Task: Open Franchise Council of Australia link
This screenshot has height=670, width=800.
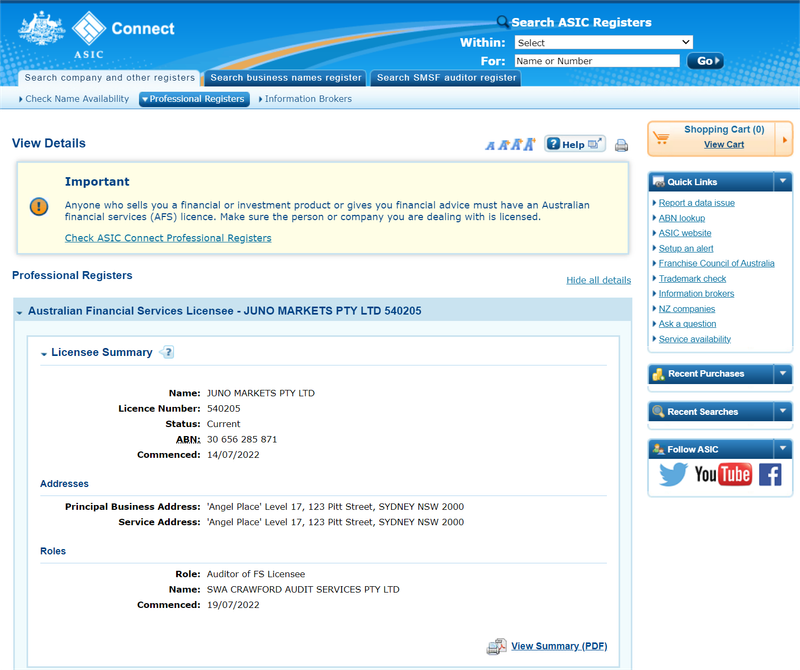Action: point(716,263)
